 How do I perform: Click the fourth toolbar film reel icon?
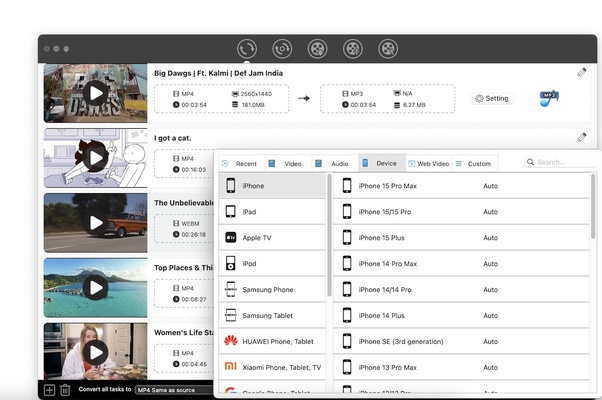[352, 49]
